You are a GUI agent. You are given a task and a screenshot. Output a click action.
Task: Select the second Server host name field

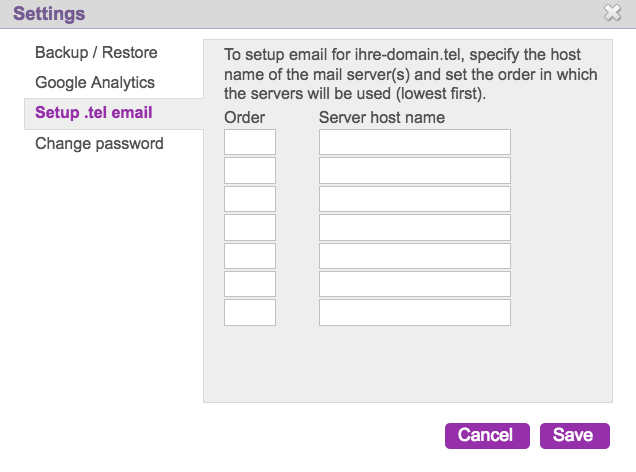[415, 170]
